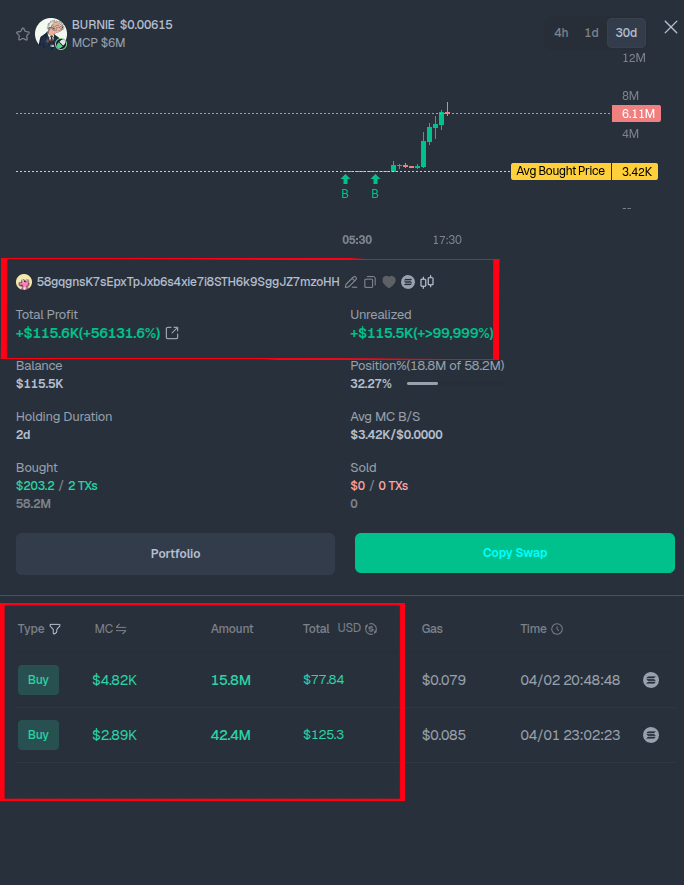Copy the wallet address
This screenshot has height=885, width=684.
pyautogui.click(x=370, y=282)
